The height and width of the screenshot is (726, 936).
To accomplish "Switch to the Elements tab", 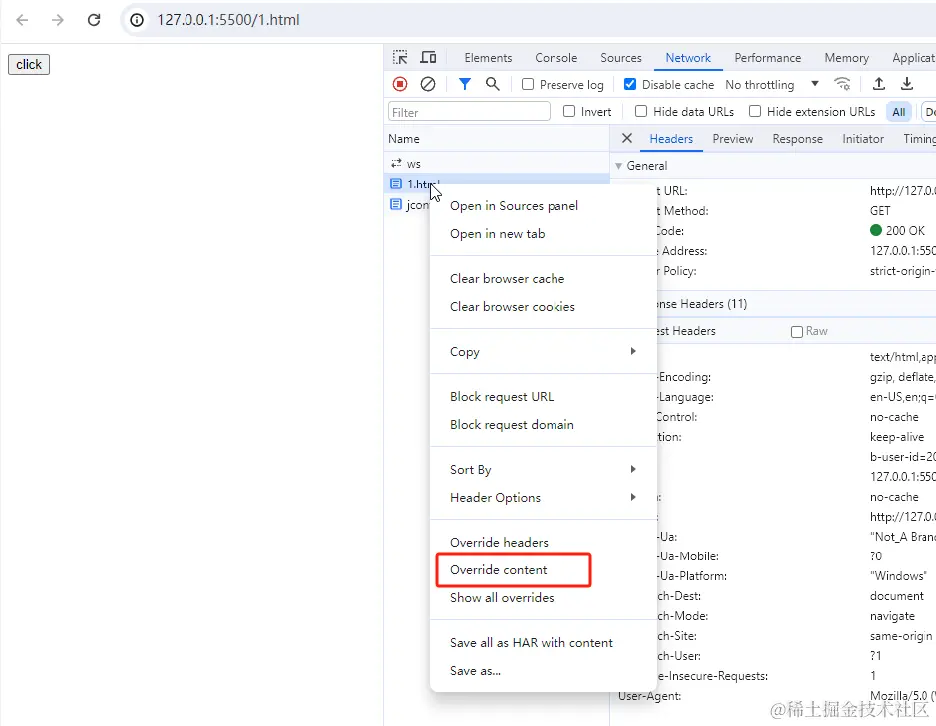I will click(x=488, y=58).
